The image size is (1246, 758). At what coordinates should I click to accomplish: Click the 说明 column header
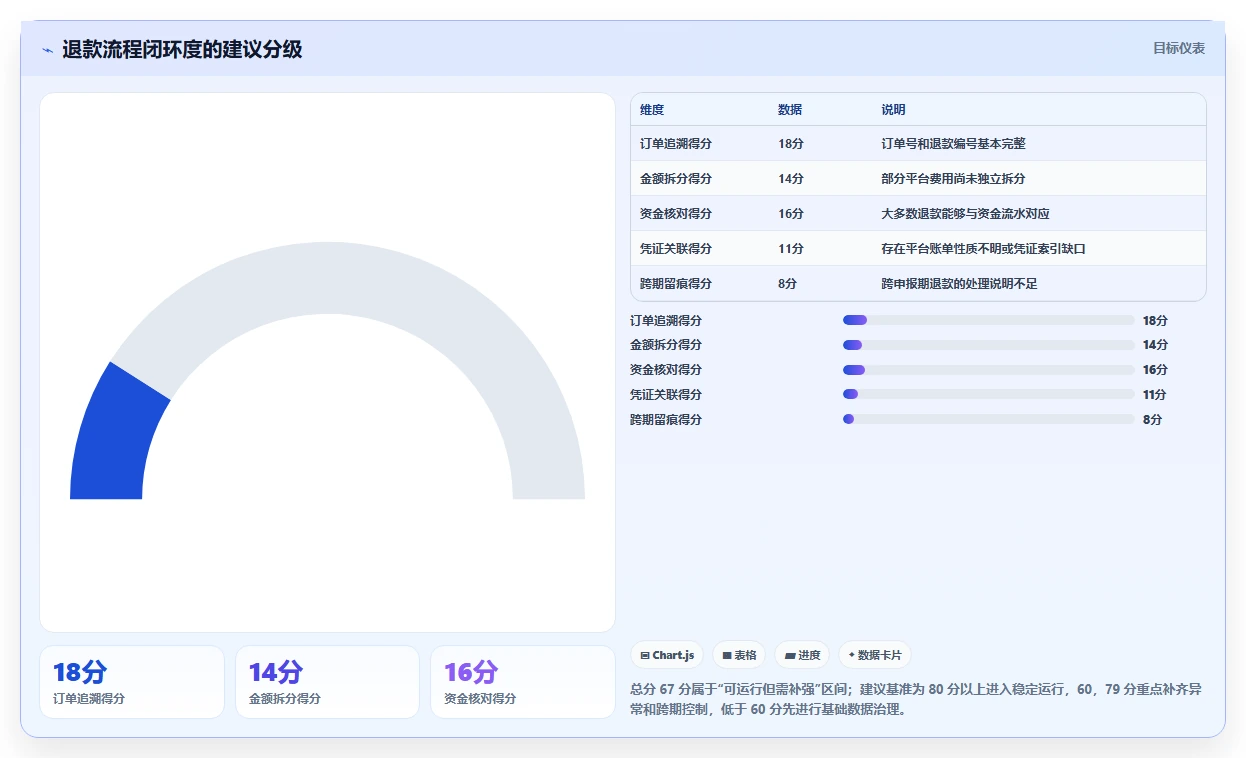click(893, 110)
